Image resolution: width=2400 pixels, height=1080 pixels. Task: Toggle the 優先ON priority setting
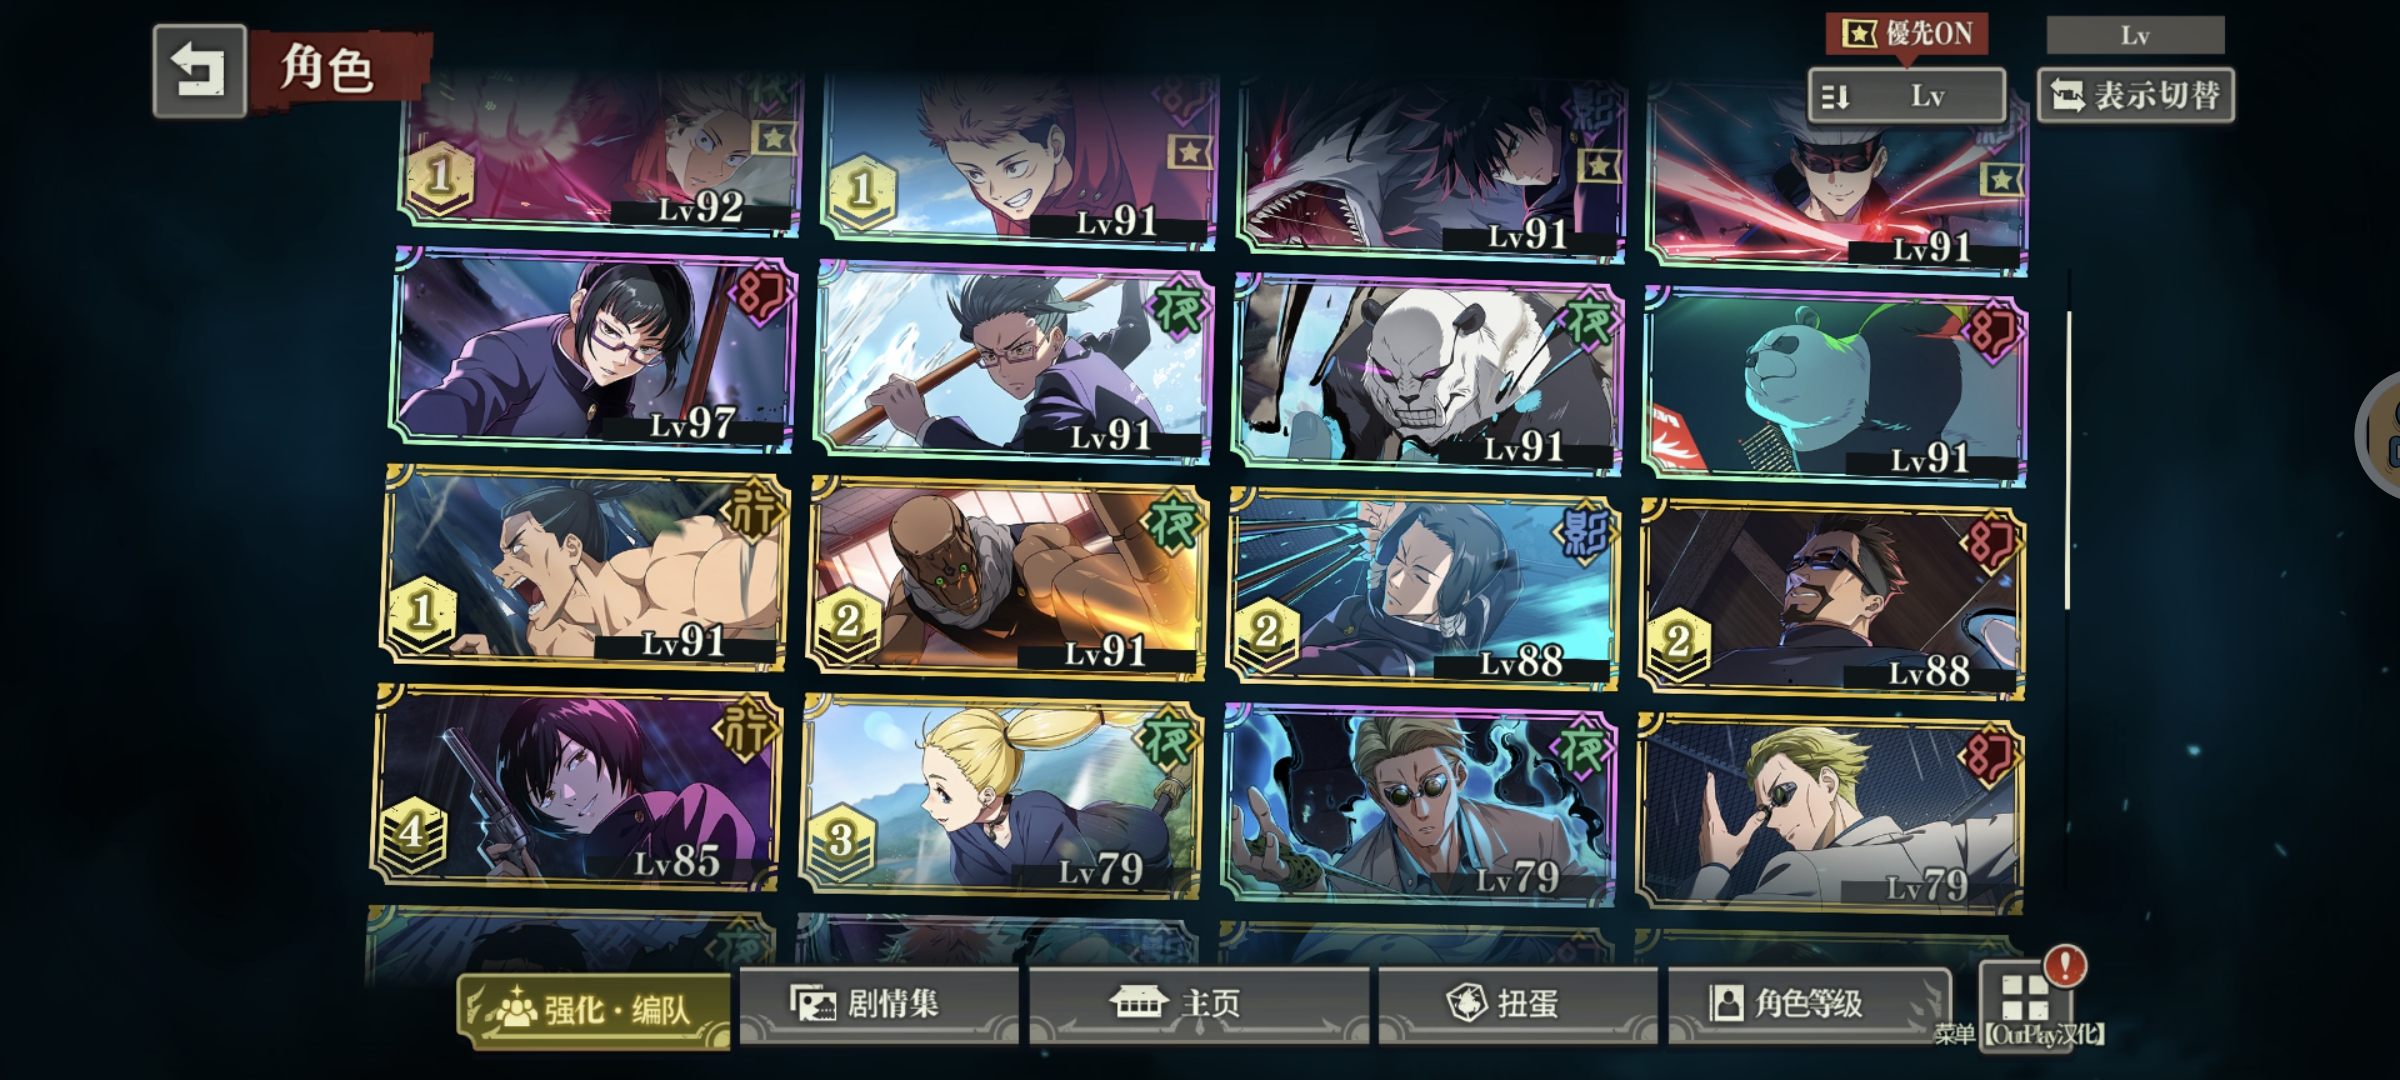(x=1907, y=35)
